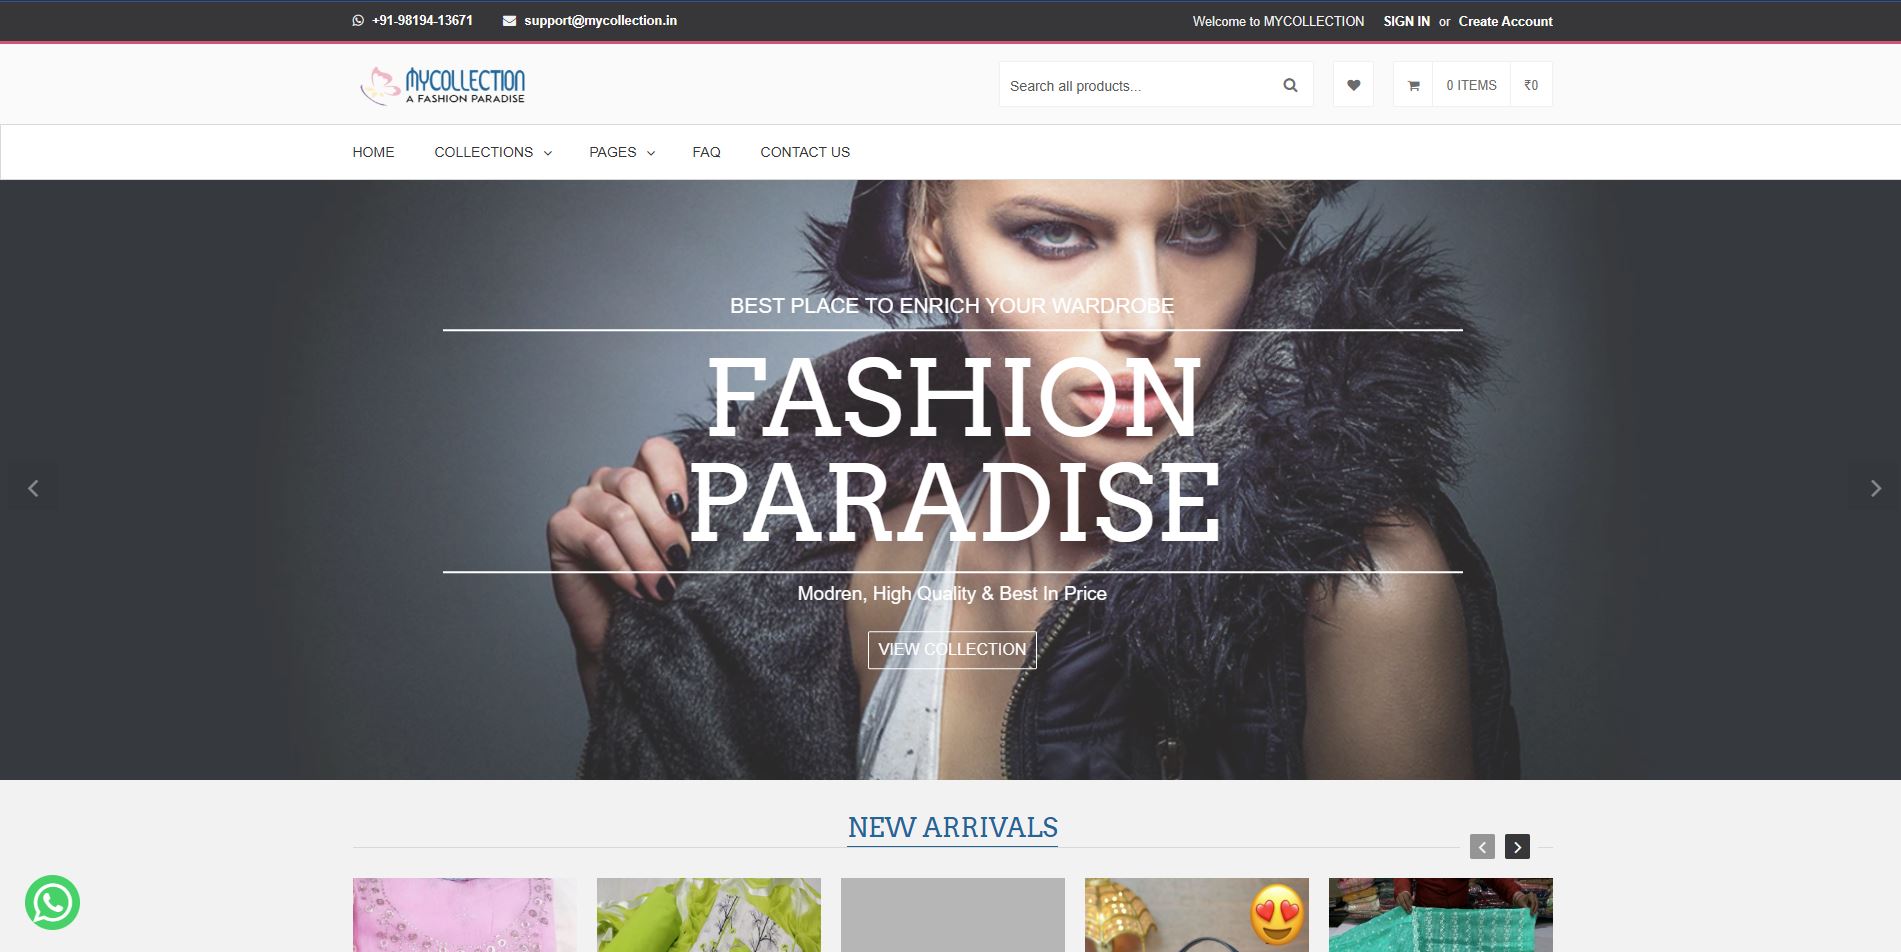Click the NEW ARRIVALS heading

click(x=953, y=827)
